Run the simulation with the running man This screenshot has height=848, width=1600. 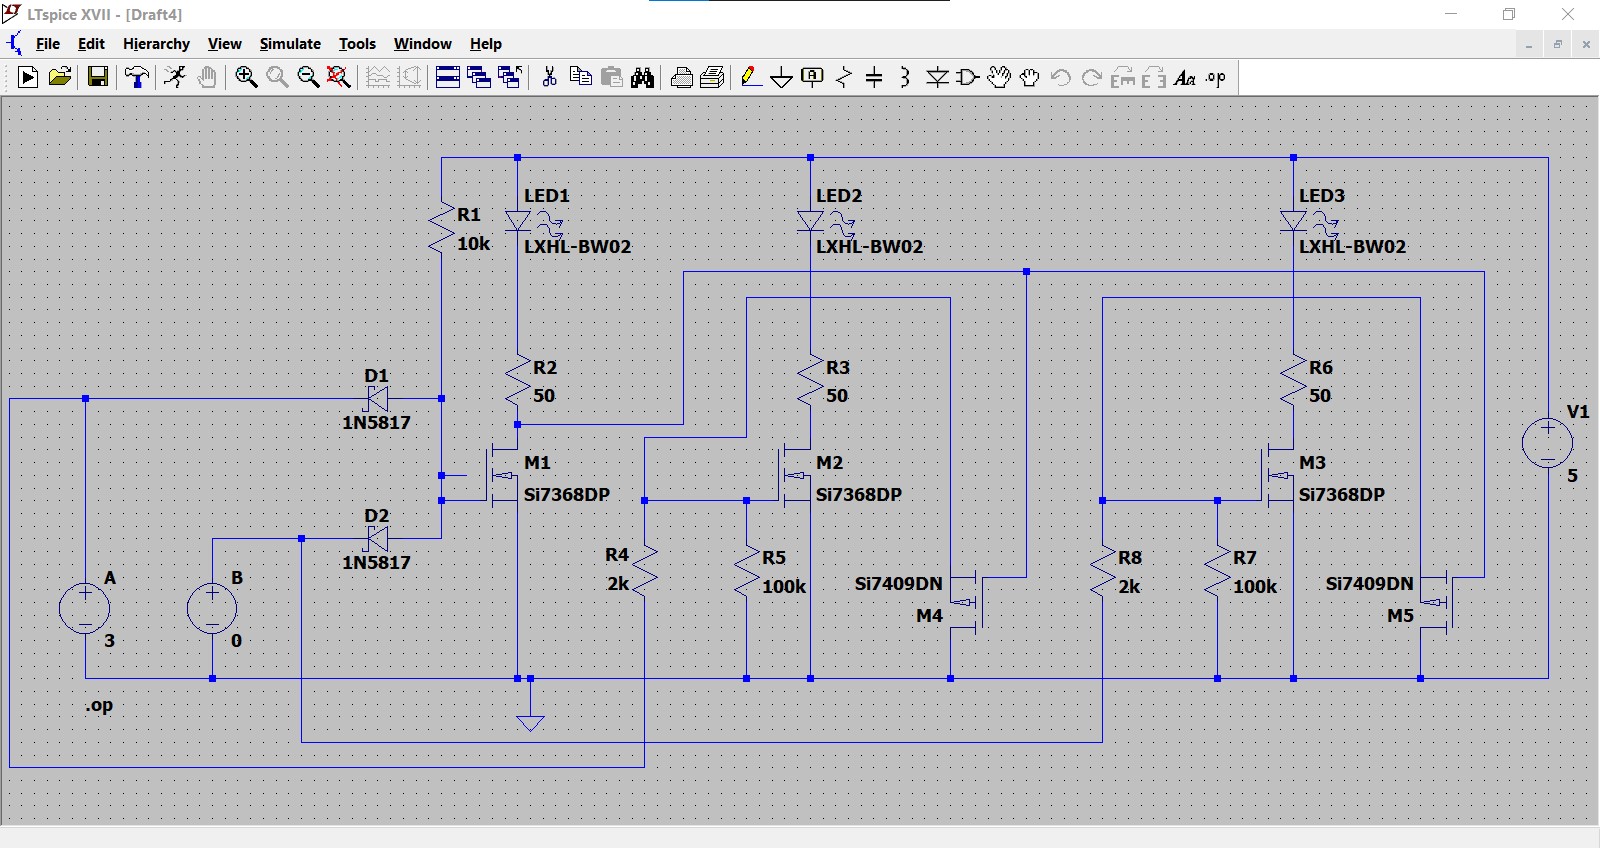coord(175,77)
